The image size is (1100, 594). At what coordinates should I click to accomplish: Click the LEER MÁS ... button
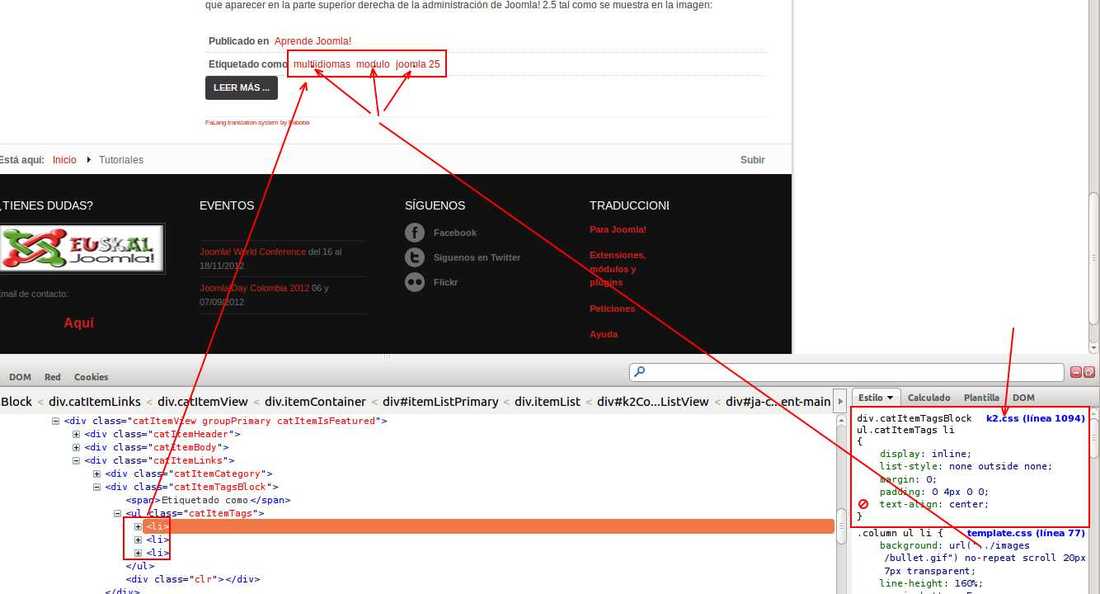click(x=241, y=88)
